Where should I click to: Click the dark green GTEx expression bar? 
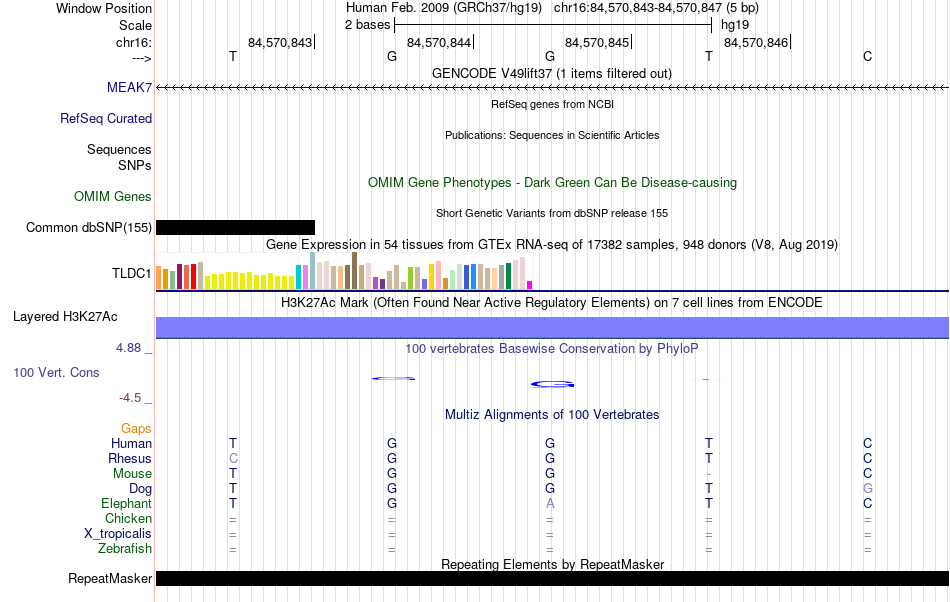tap(508, 276)
